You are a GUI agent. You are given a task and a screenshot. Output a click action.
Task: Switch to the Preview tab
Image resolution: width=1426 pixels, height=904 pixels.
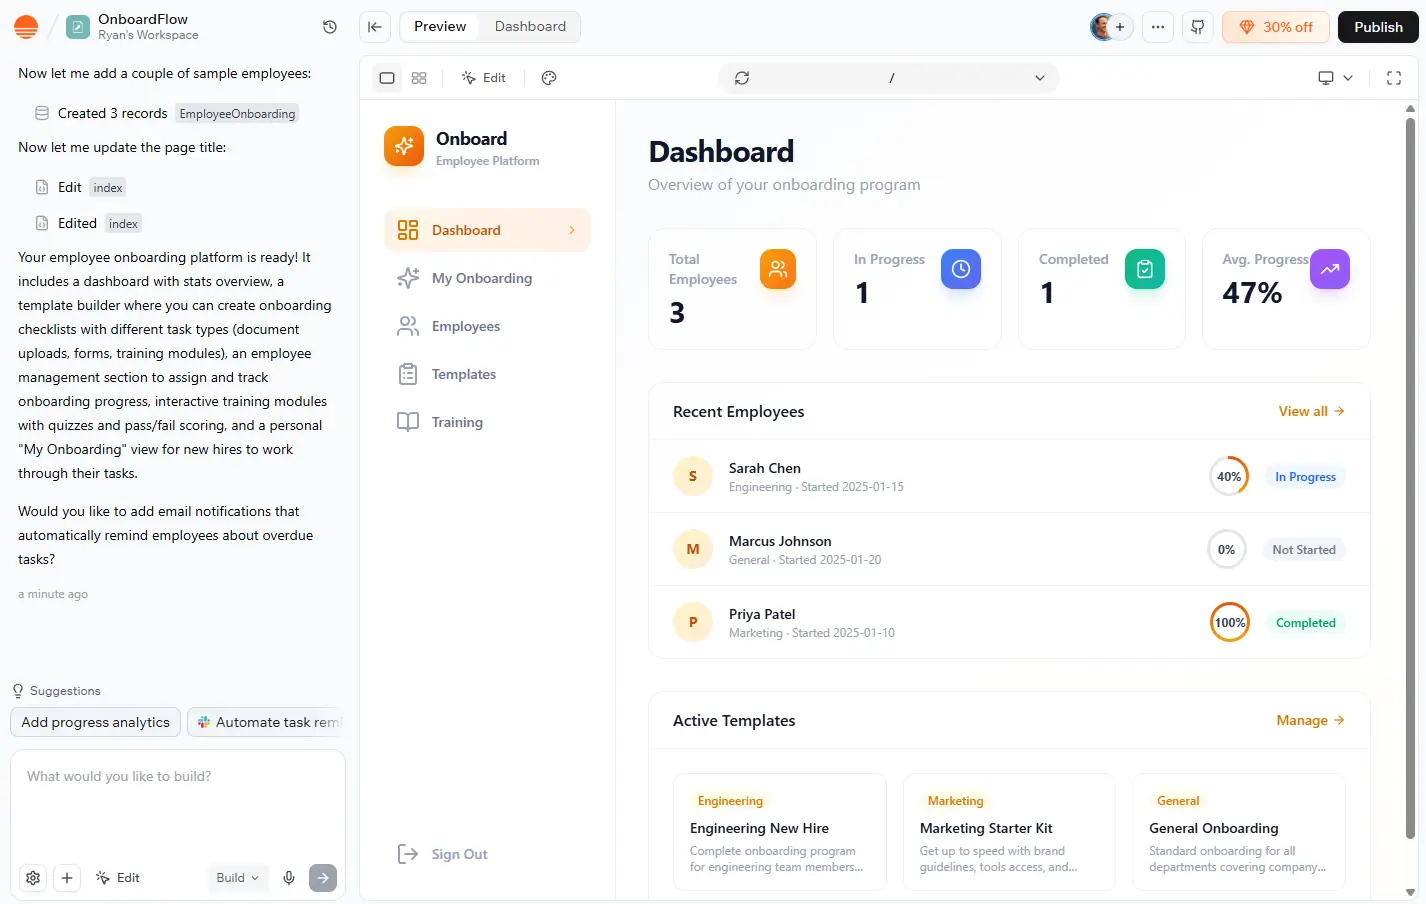(x=440, y=27)
